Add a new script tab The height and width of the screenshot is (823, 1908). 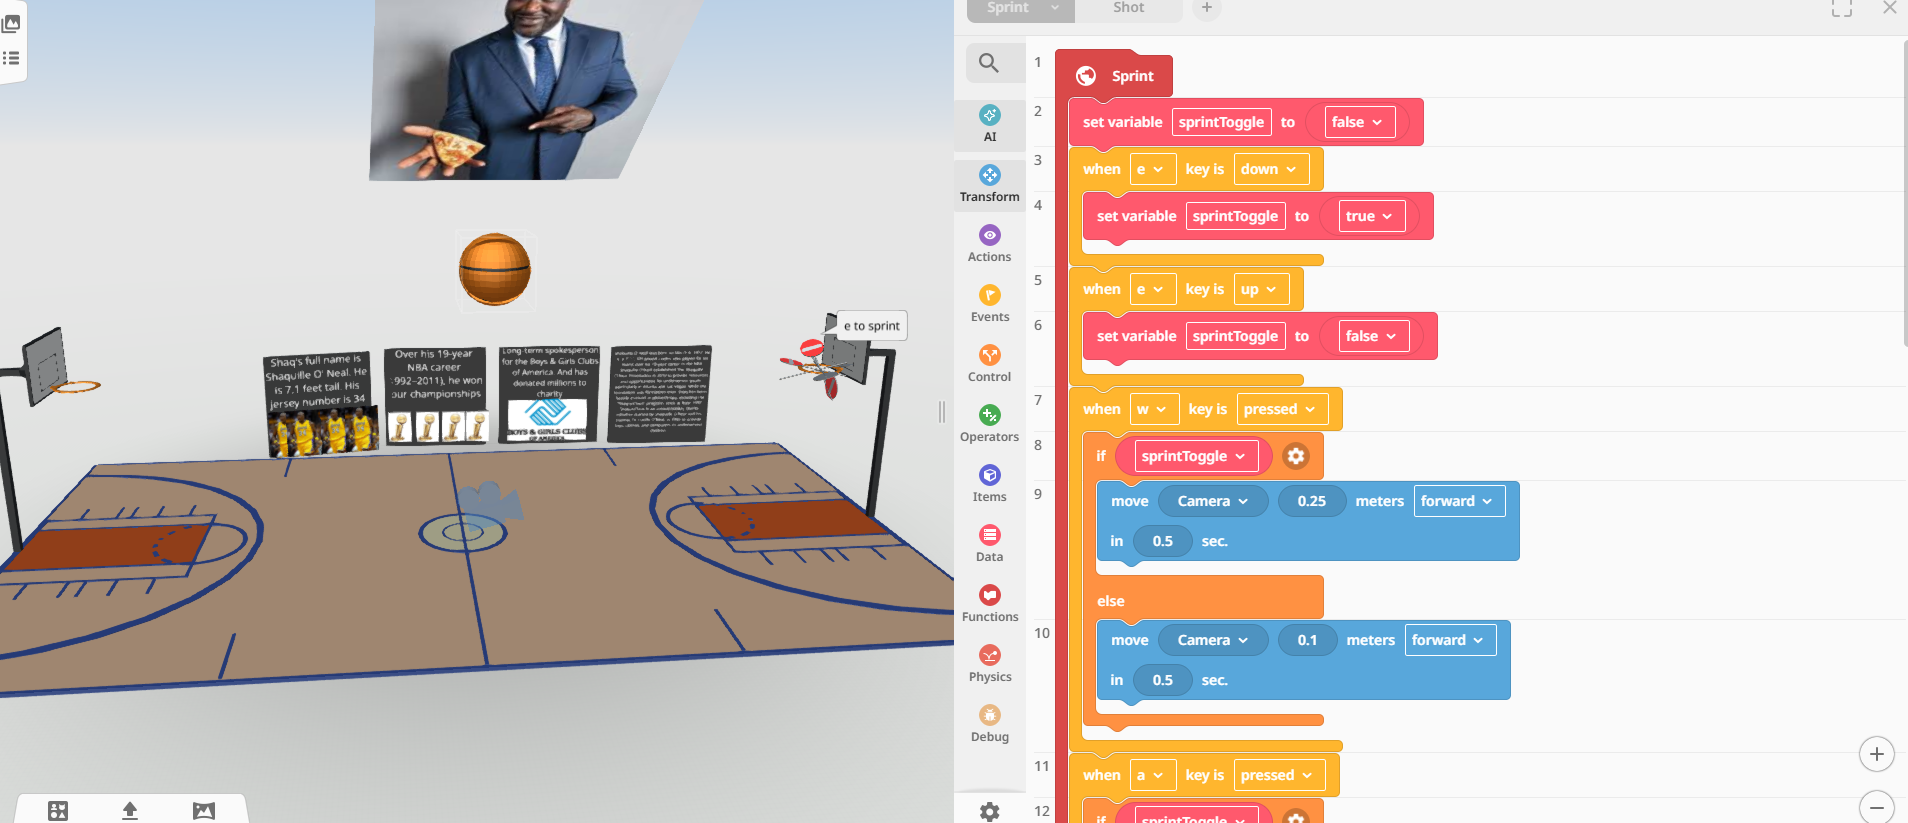(1207, 8)
